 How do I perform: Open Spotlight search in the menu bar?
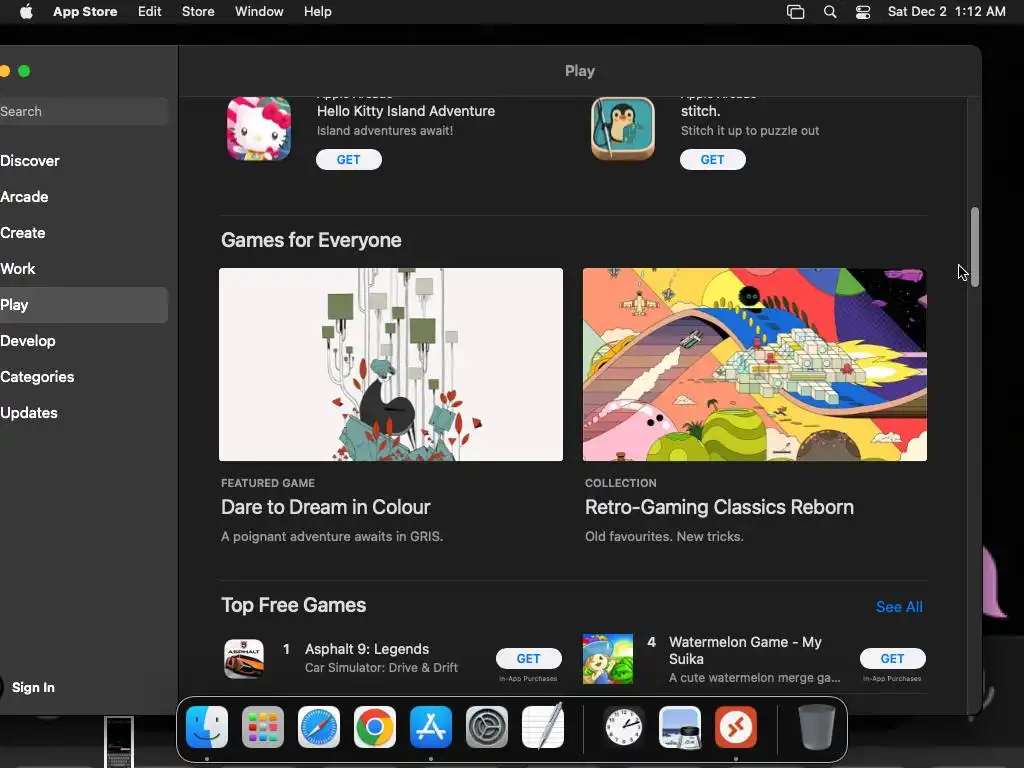(x=829, y=12)
